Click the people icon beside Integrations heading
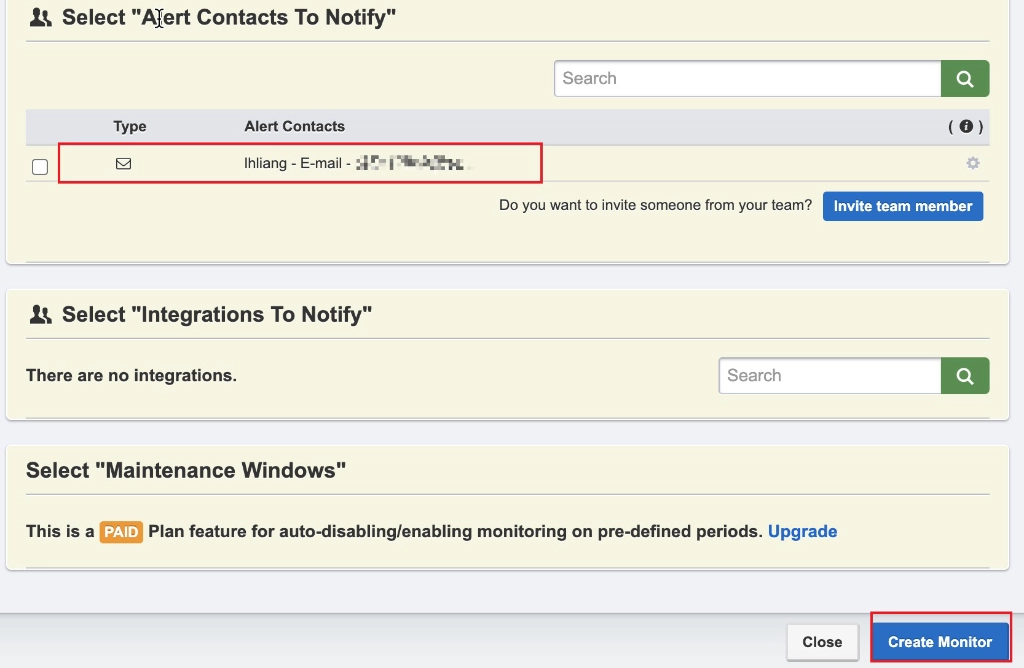 click(x=40, y=315)
